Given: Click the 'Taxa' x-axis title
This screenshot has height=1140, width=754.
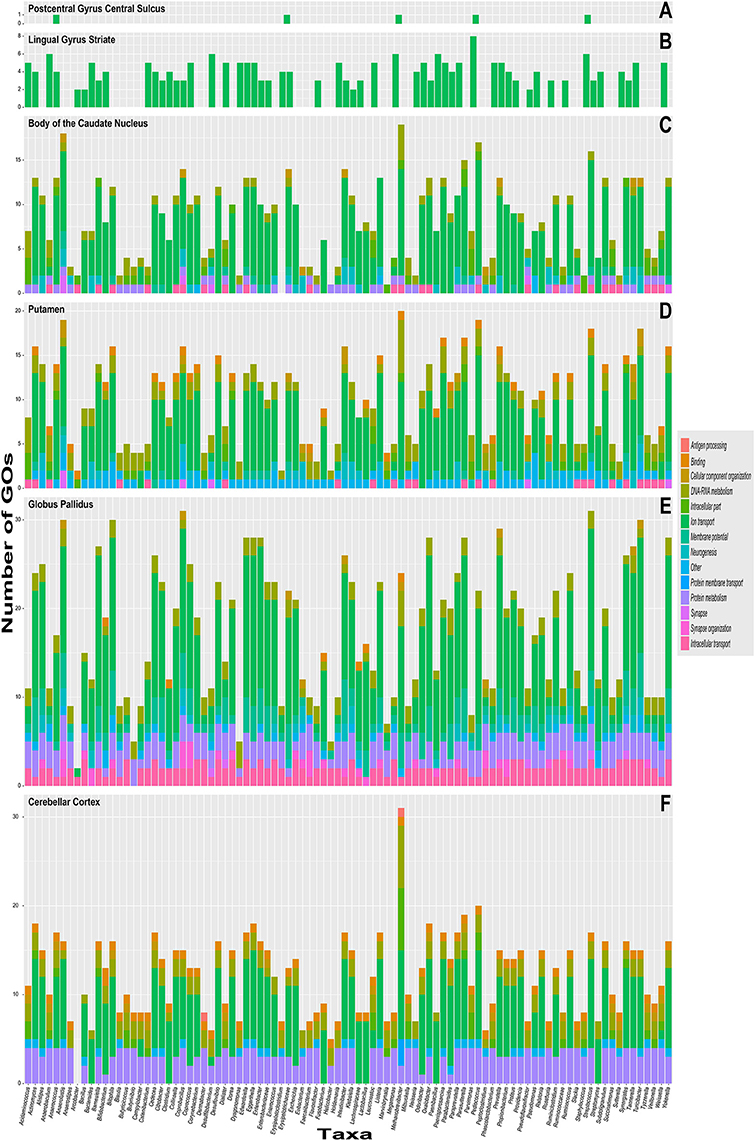Looking at the screenshot, I should [x=344, y=1133].
